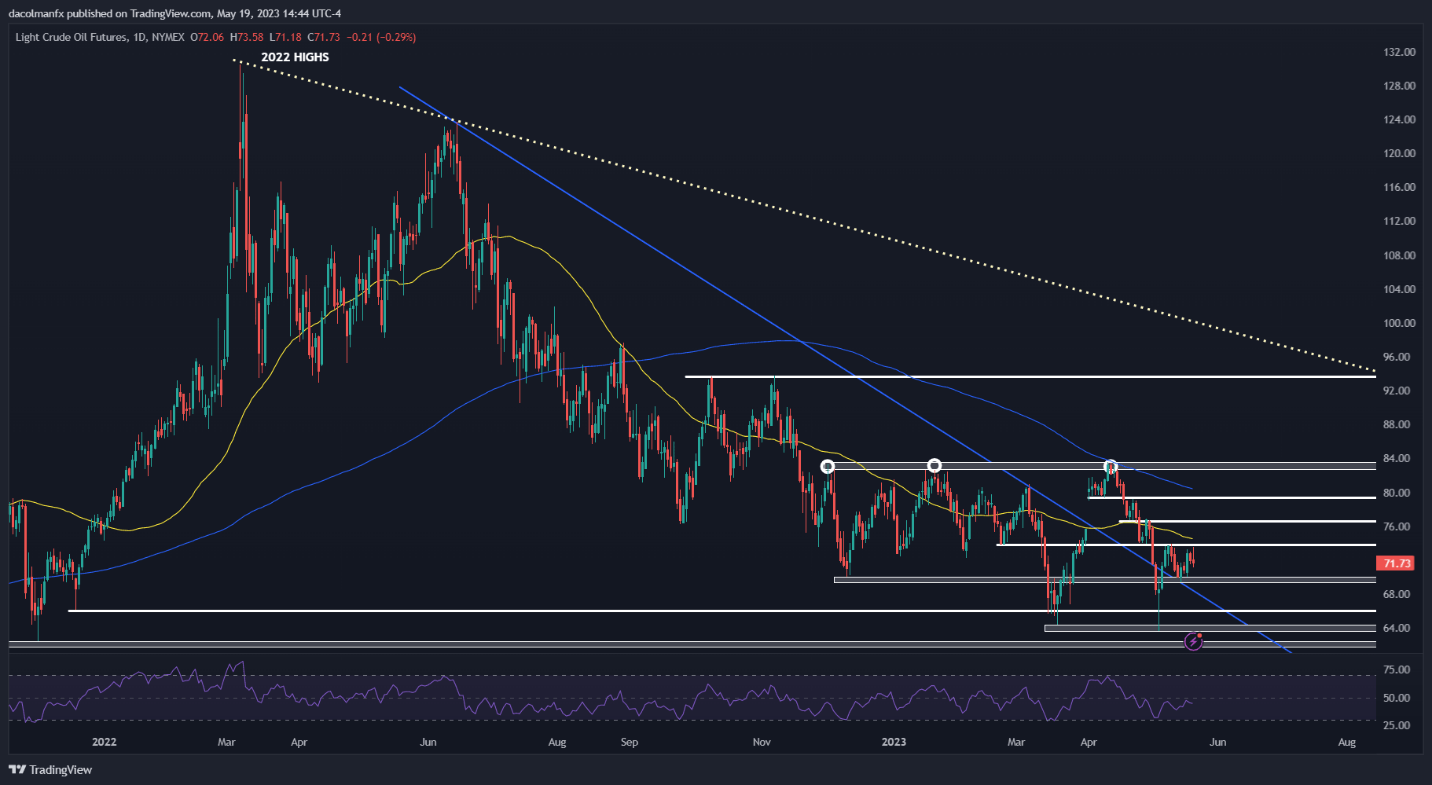Click the Sep label on time axis

point(629,743)
